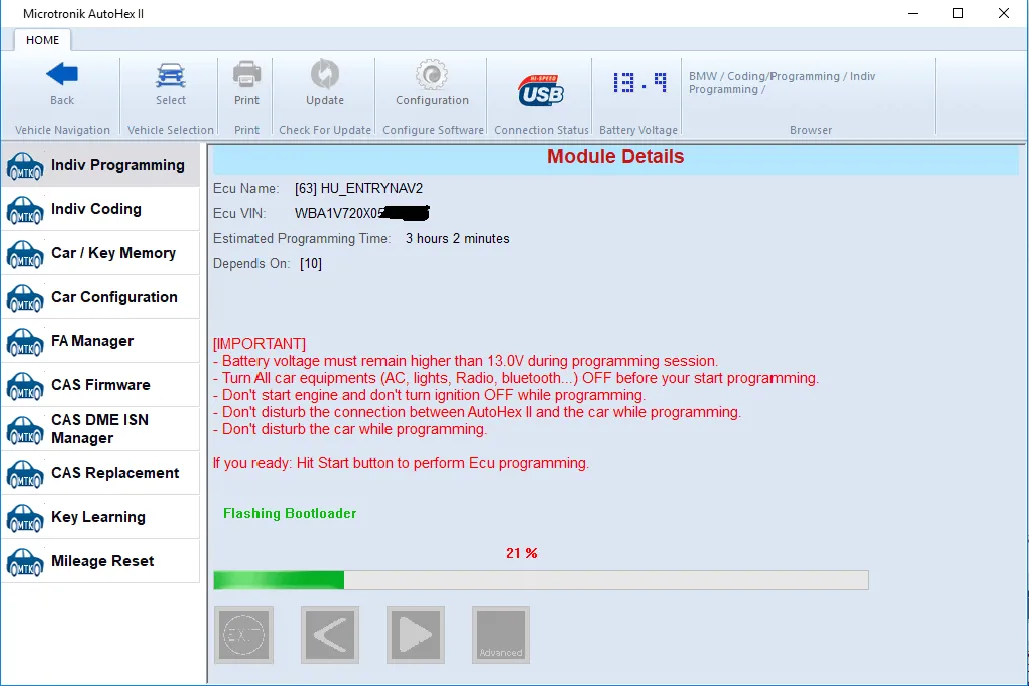Select CAS Replacement sidebar entry
The image size is (1029, 686).
pyautogui.click(x=100, y=473)
